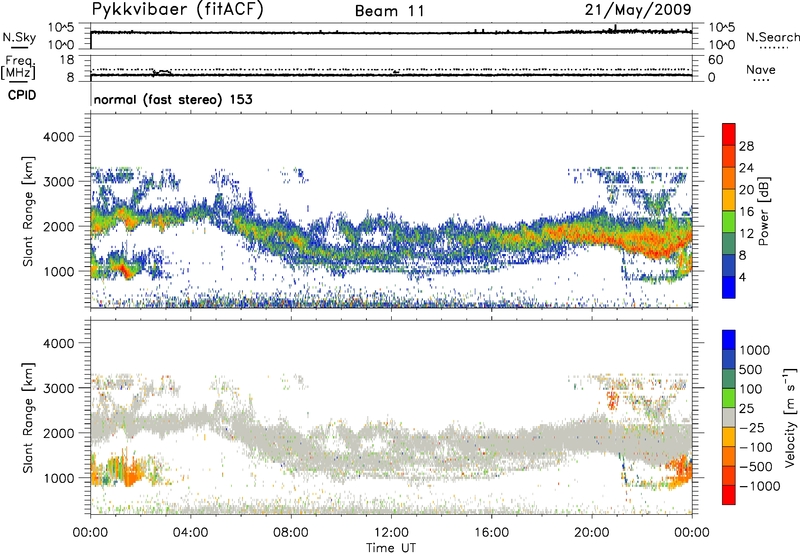Click the "-1000" label on the velocity colorbar
Screen dimensions: 800x554
click(760, 486)
